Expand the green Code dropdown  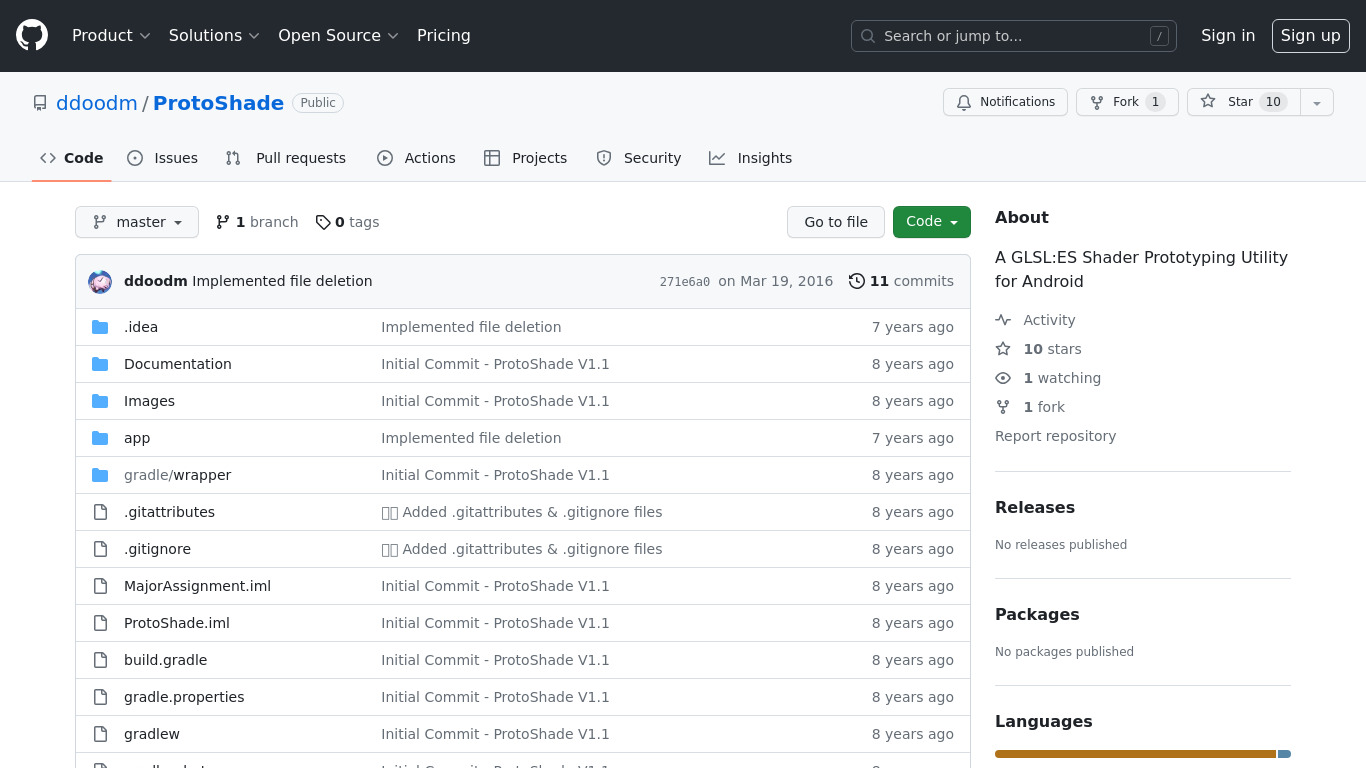931,222
